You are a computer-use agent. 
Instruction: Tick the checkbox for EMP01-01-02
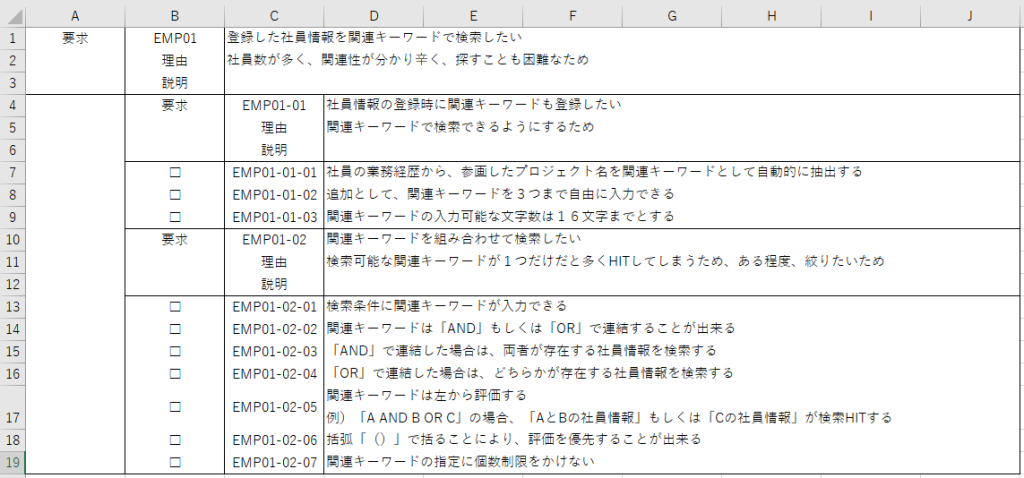tap(174, 195)
